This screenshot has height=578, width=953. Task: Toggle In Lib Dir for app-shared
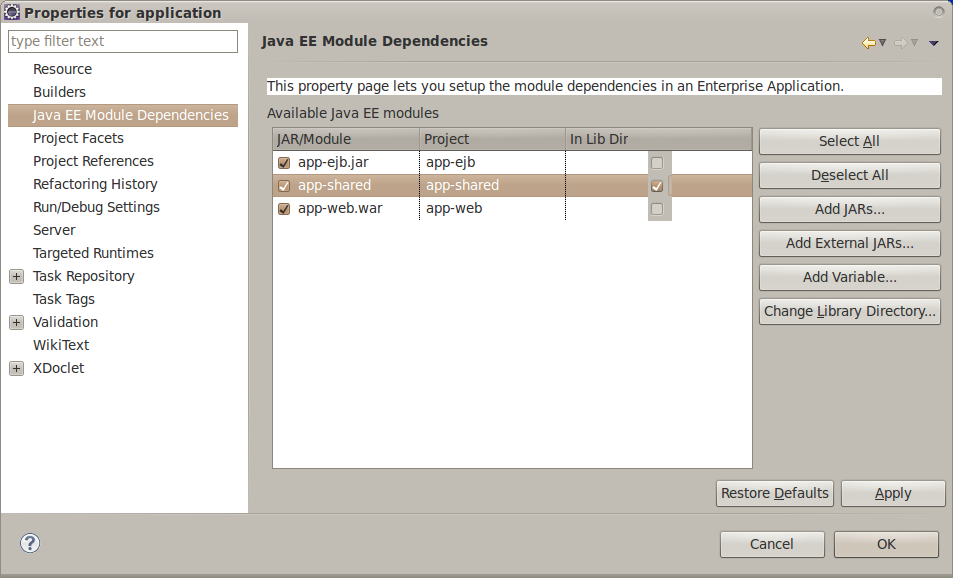pyautogui.click(x=656, y=186)
